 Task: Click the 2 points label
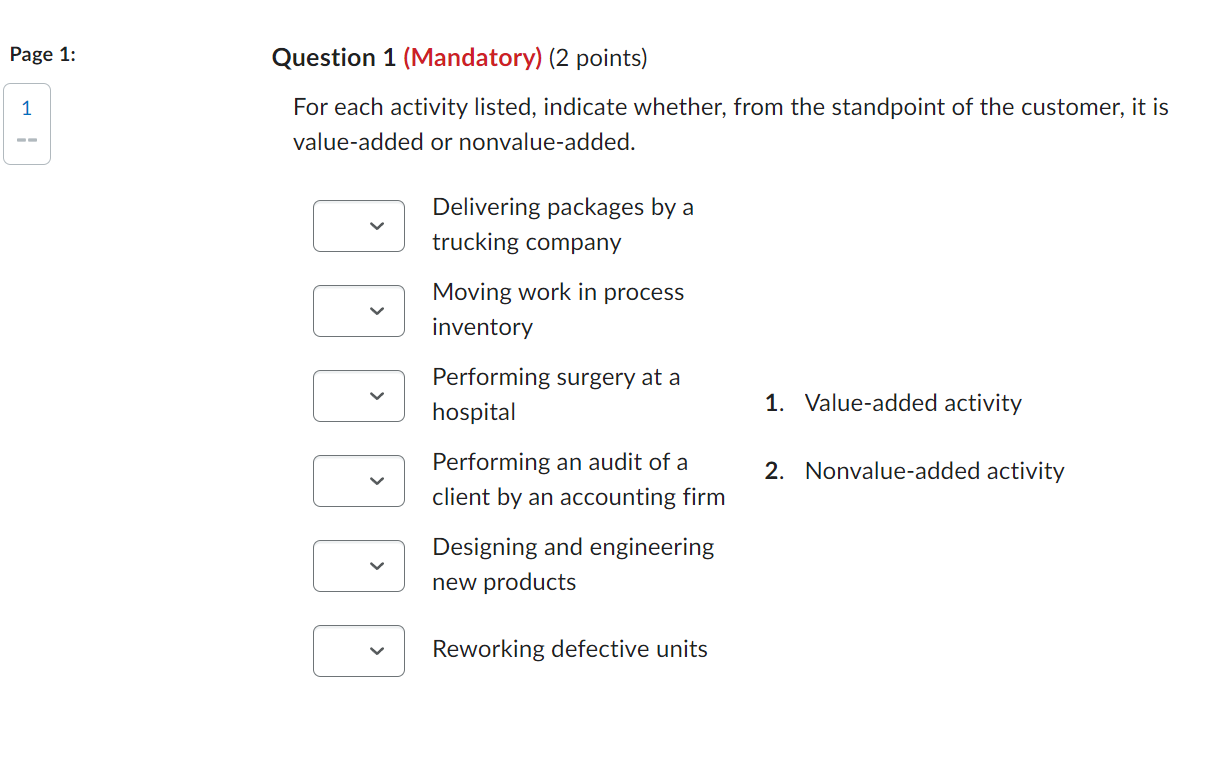(x=598, y=58)
